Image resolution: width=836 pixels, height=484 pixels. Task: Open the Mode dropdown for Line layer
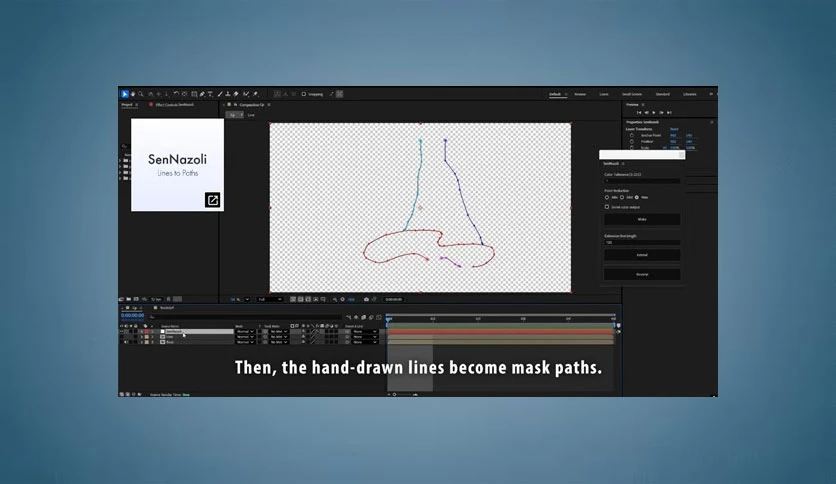pyautogui.click(x=245, y=337)
